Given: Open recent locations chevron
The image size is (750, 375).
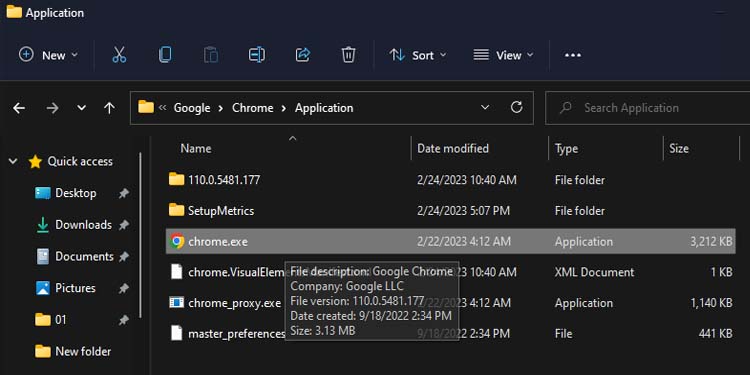Looking at the screenshot, I should point(82,108).
